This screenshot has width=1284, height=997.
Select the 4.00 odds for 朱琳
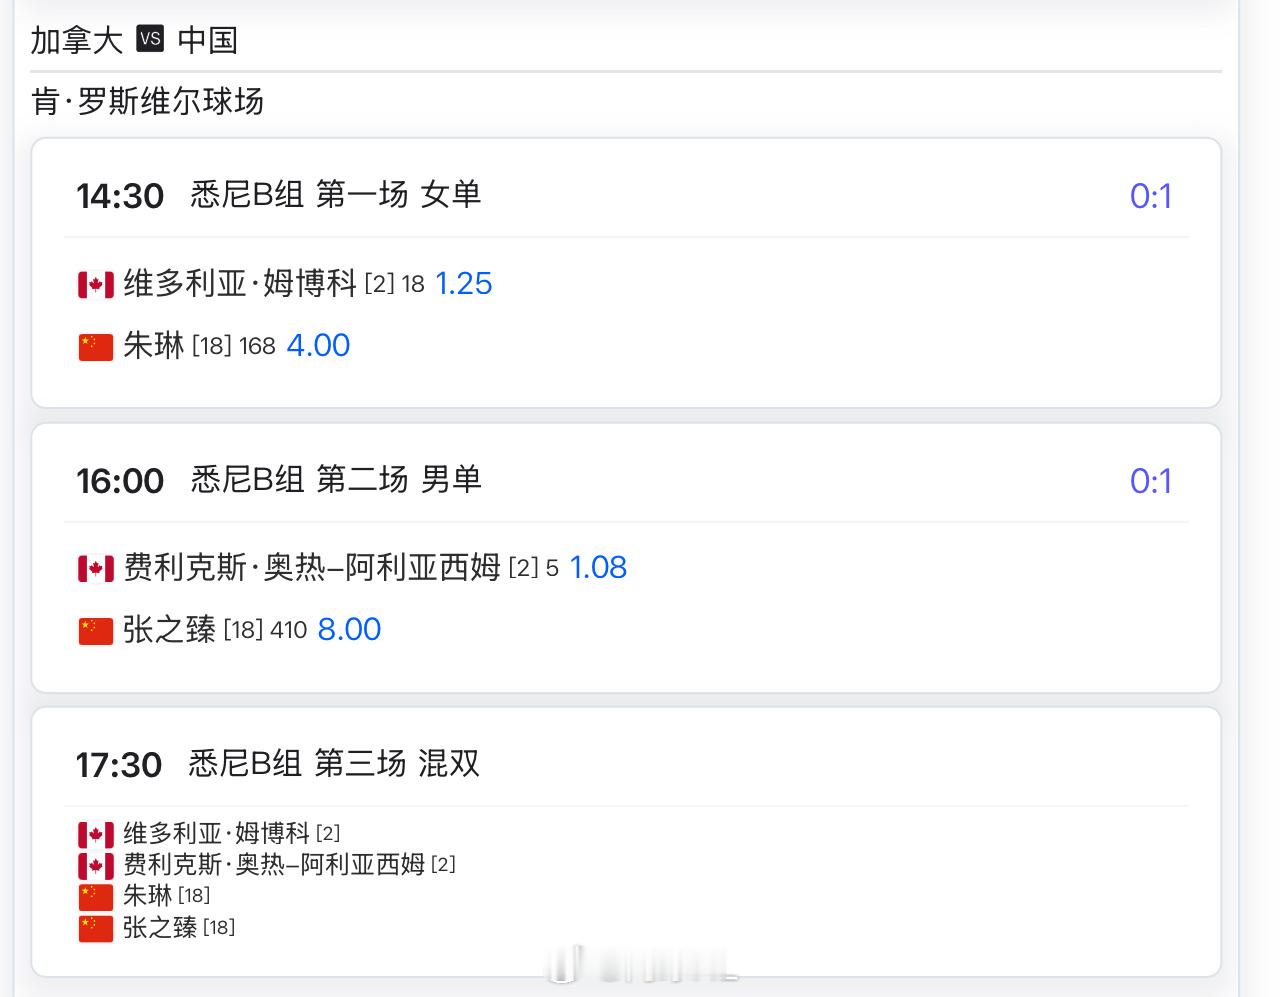point(318,346)
